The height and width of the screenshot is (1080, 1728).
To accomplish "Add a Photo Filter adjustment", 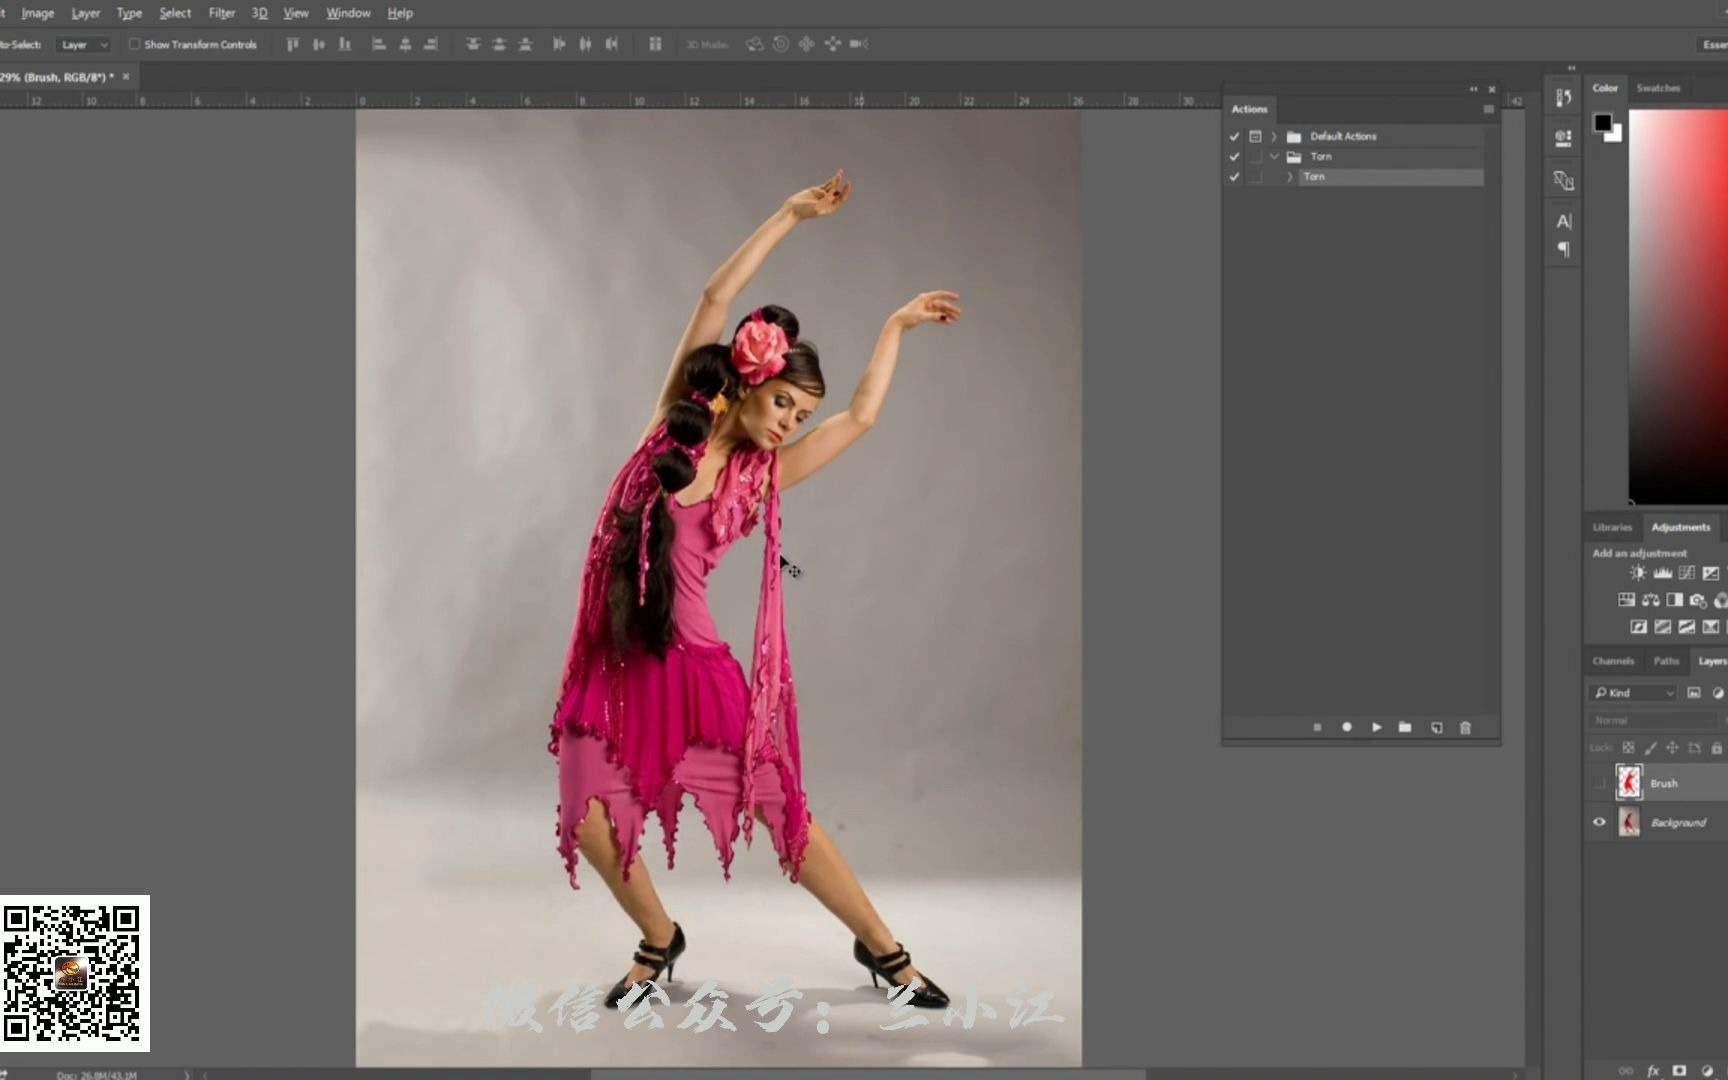I will (x=1698, y=600).
